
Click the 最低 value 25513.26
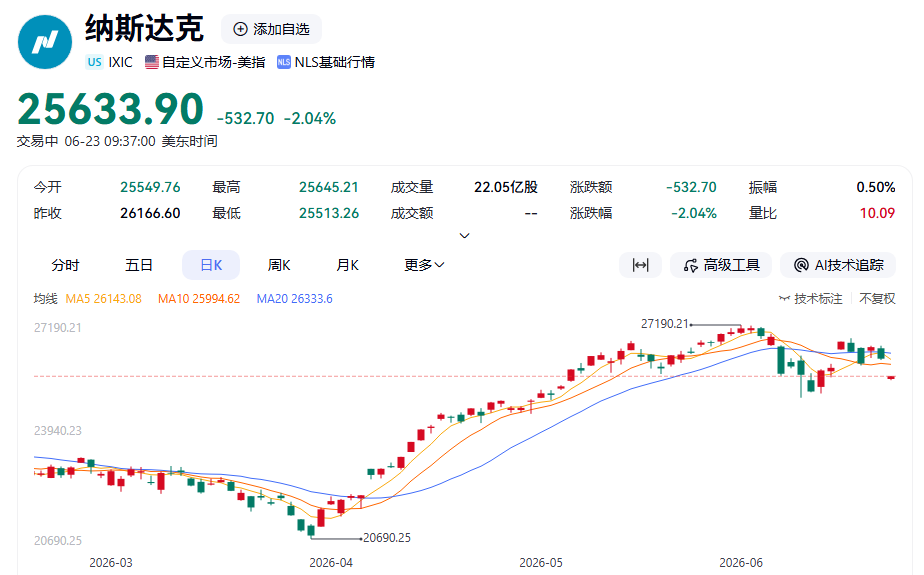pyautogui.click(x=329, y=213)
